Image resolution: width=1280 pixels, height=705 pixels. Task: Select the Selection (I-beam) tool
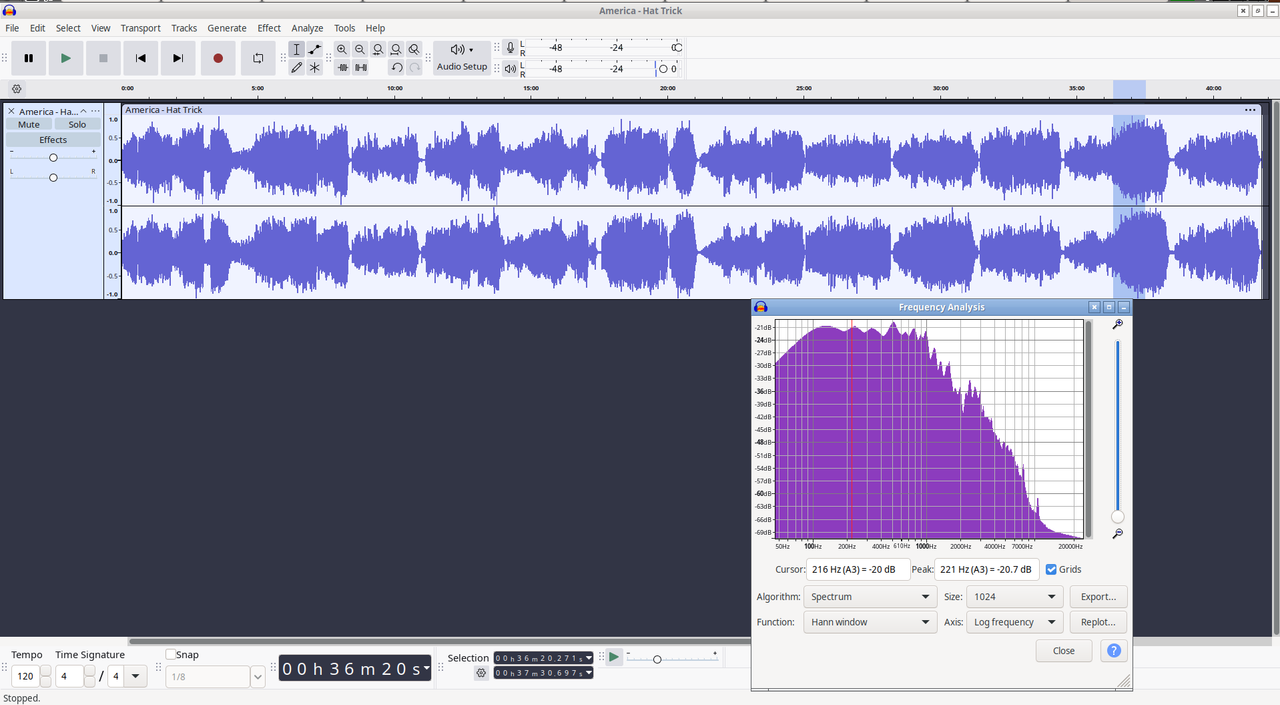(297, 49)
